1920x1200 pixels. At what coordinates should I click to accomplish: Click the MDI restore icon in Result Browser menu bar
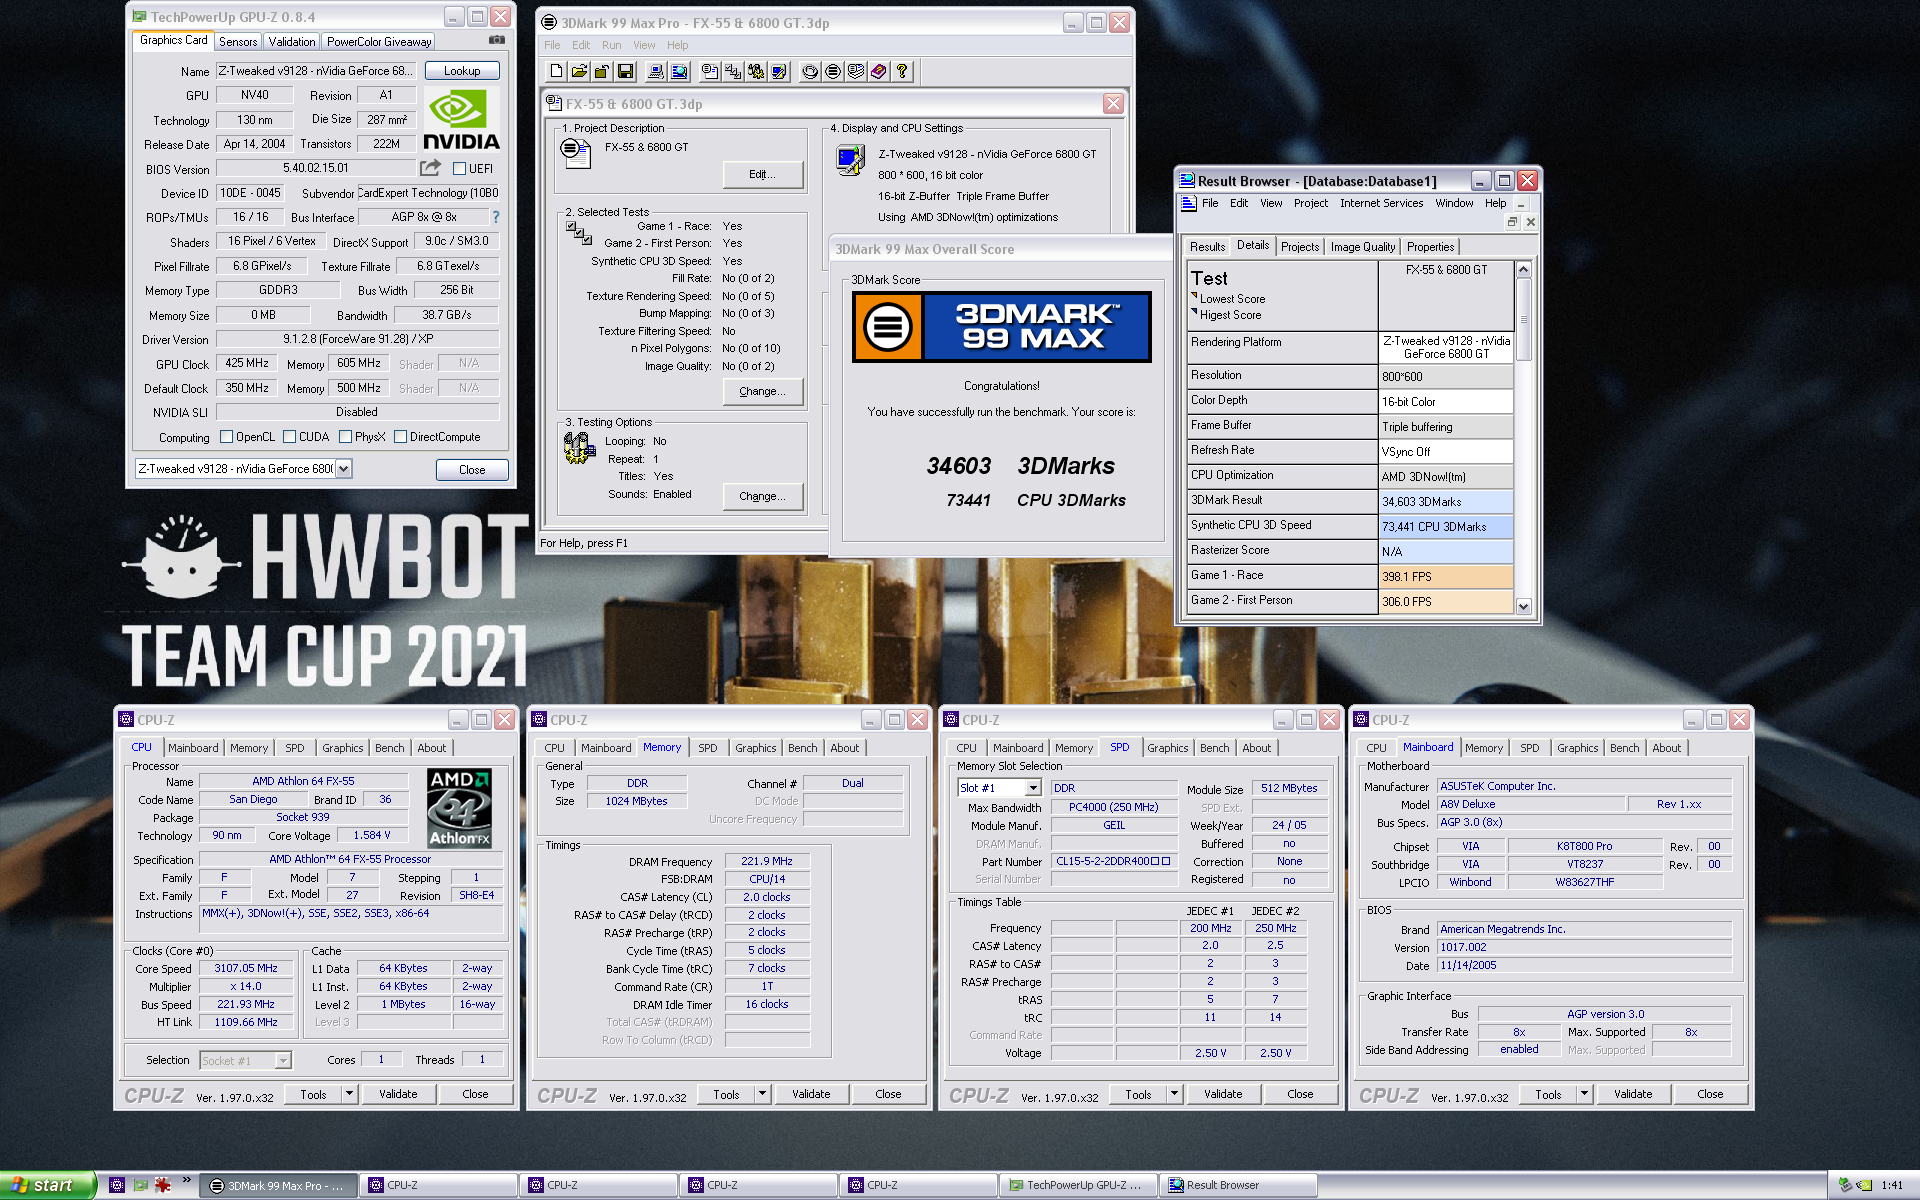point(1512,222)
